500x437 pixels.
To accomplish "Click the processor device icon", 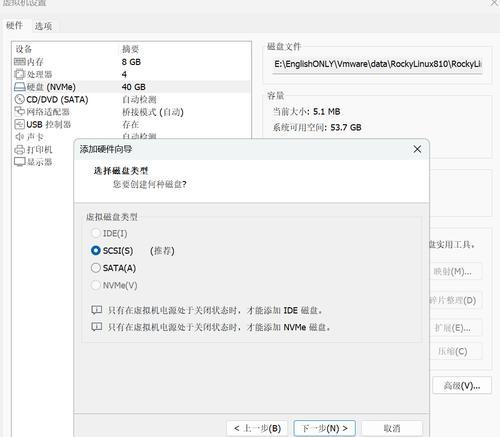I will tap(20, 74).
